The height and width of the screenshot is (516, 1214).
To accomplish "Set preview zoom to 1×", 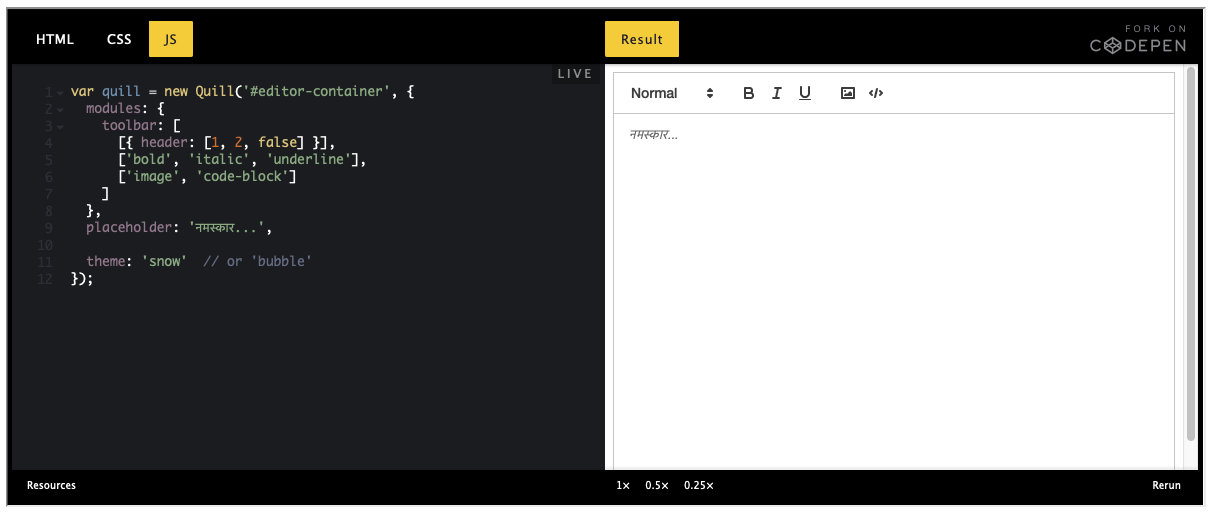I will pyautogui.click(x=623, y=485).
